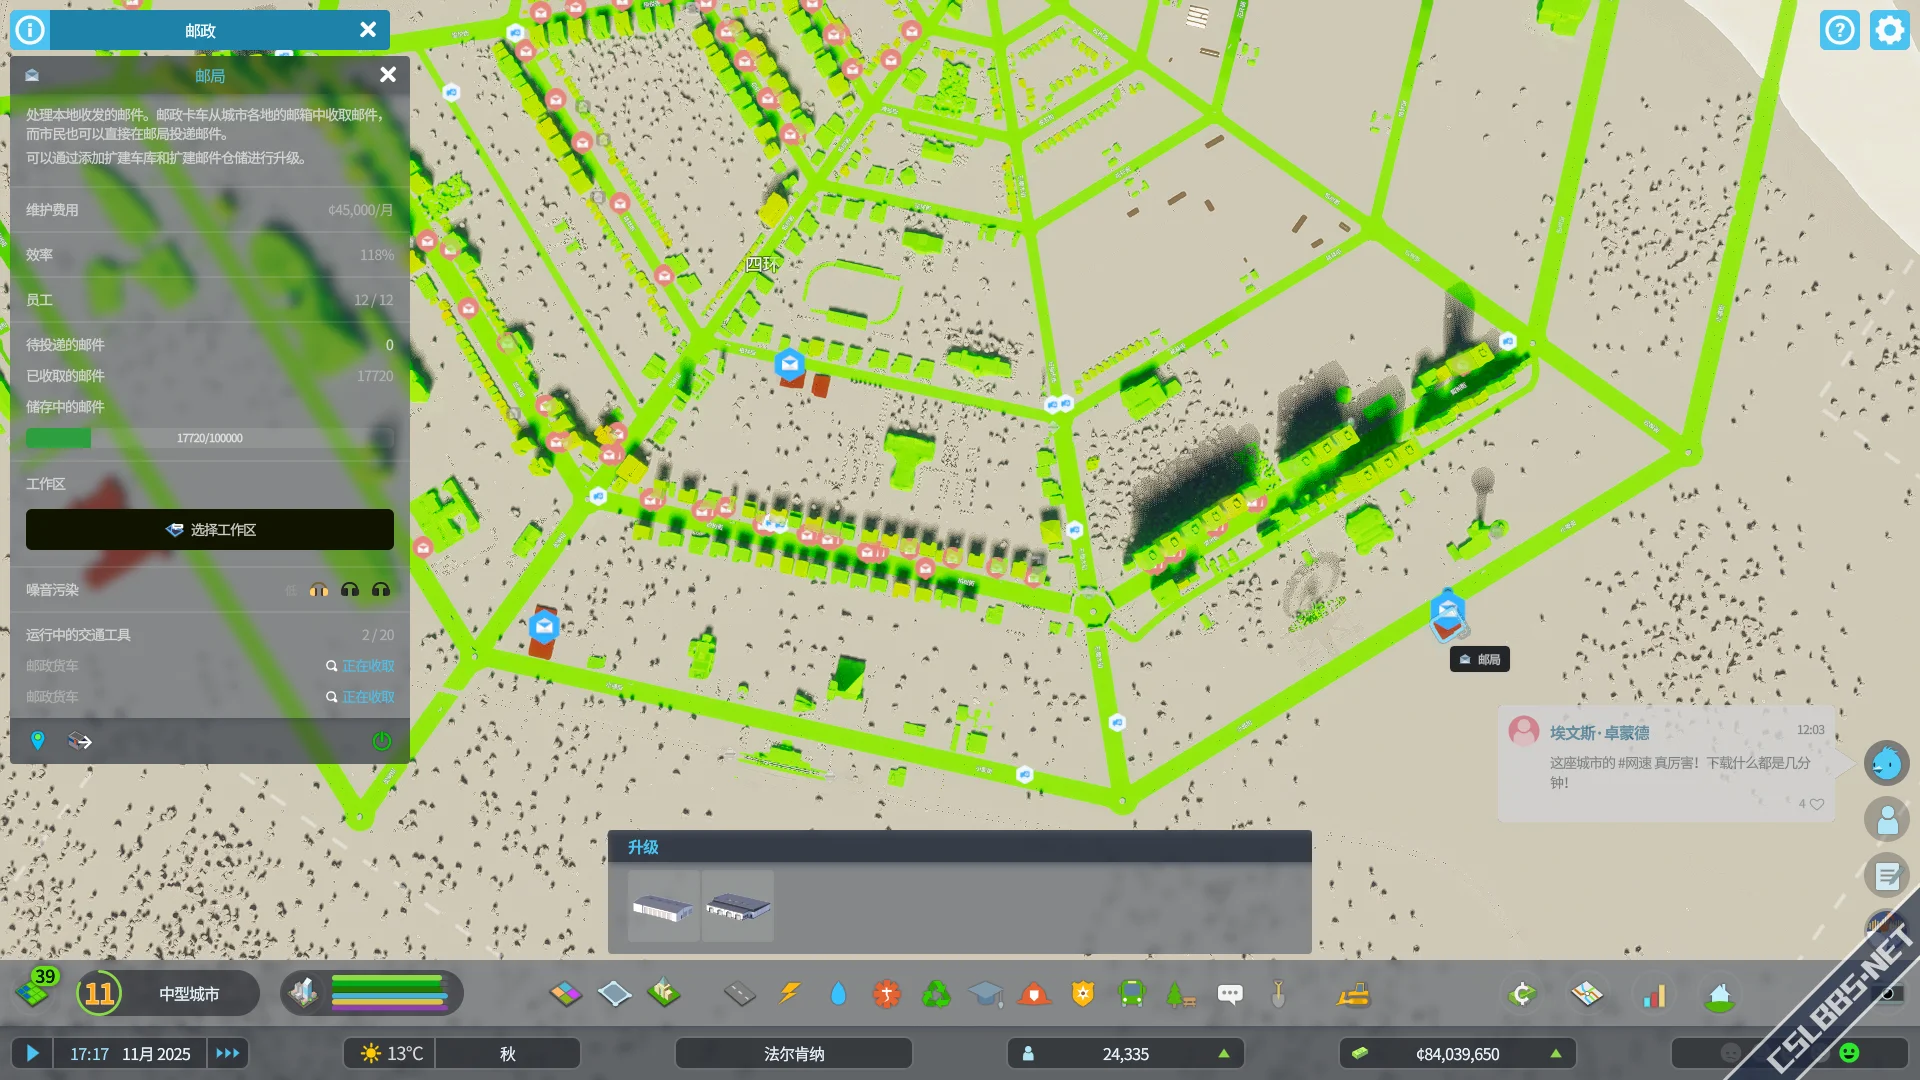Viewport: 1920px width, 1080px height.
Task: Open the zoning demand bars panel
Action: coord(372,994)
